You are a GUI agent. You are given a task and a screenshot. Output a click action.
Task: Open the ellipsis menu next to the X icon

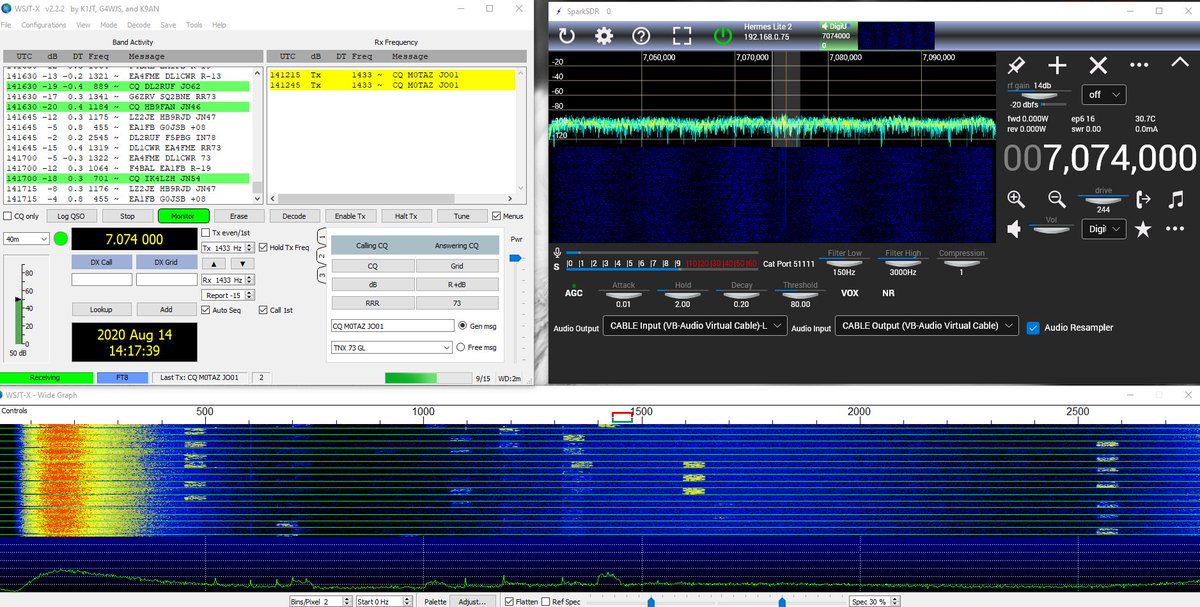tap(1139, 65)
